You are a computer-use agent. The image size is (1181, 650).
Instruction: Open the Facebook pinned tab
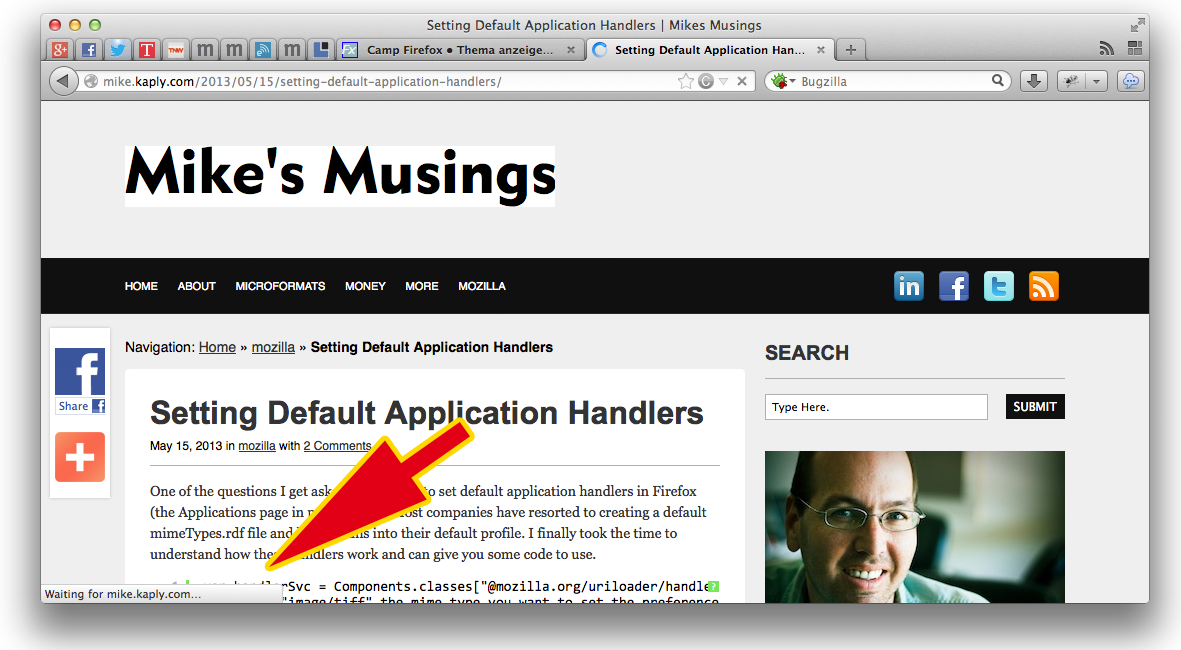click(89, 50)
